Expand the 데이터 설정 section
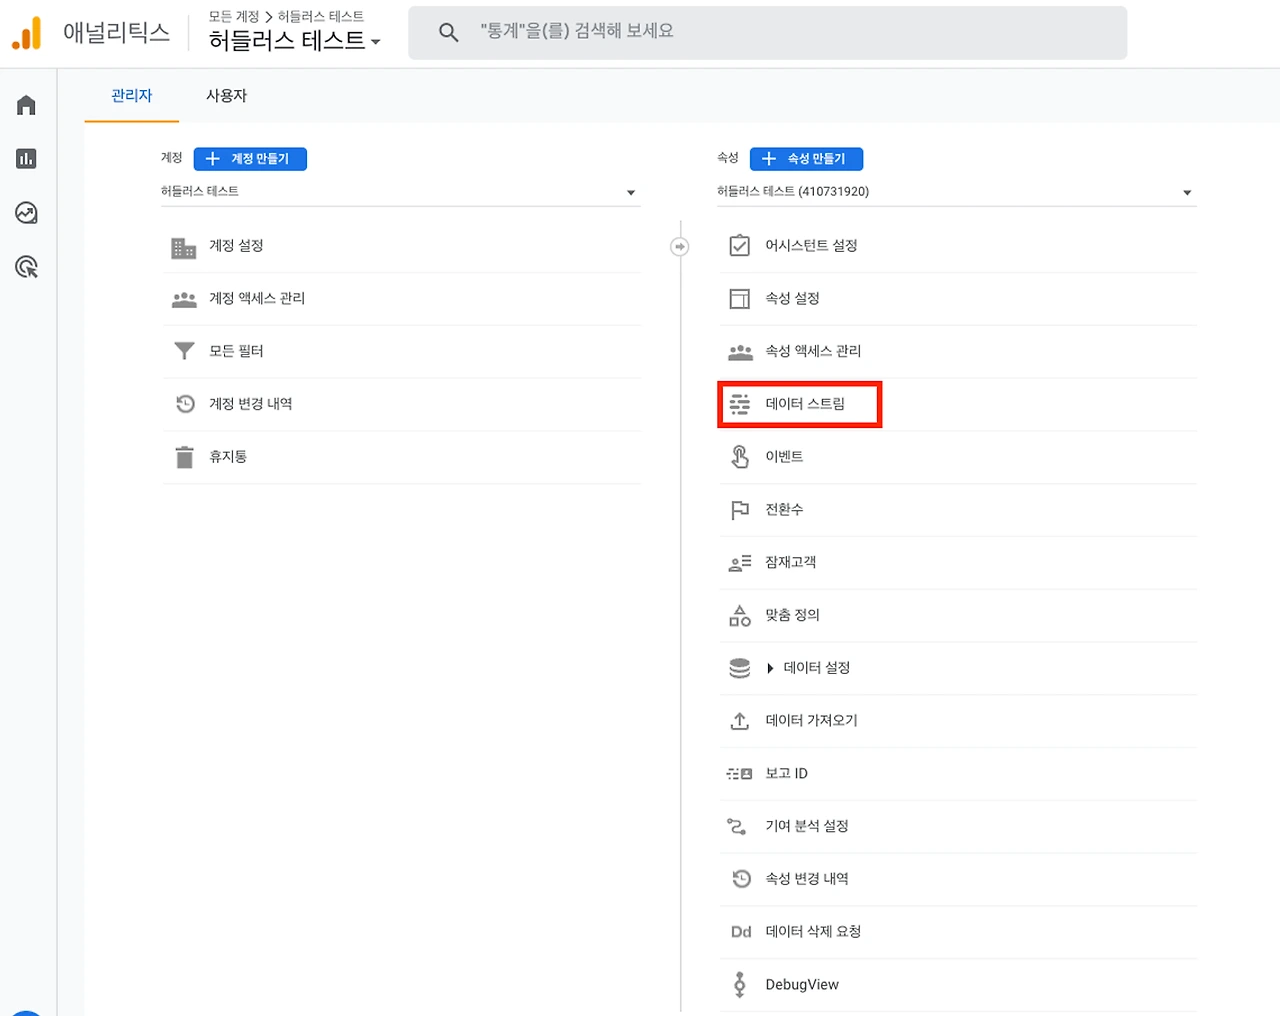This screenshot has width=1280, height=1016. [x=771, y=668]
